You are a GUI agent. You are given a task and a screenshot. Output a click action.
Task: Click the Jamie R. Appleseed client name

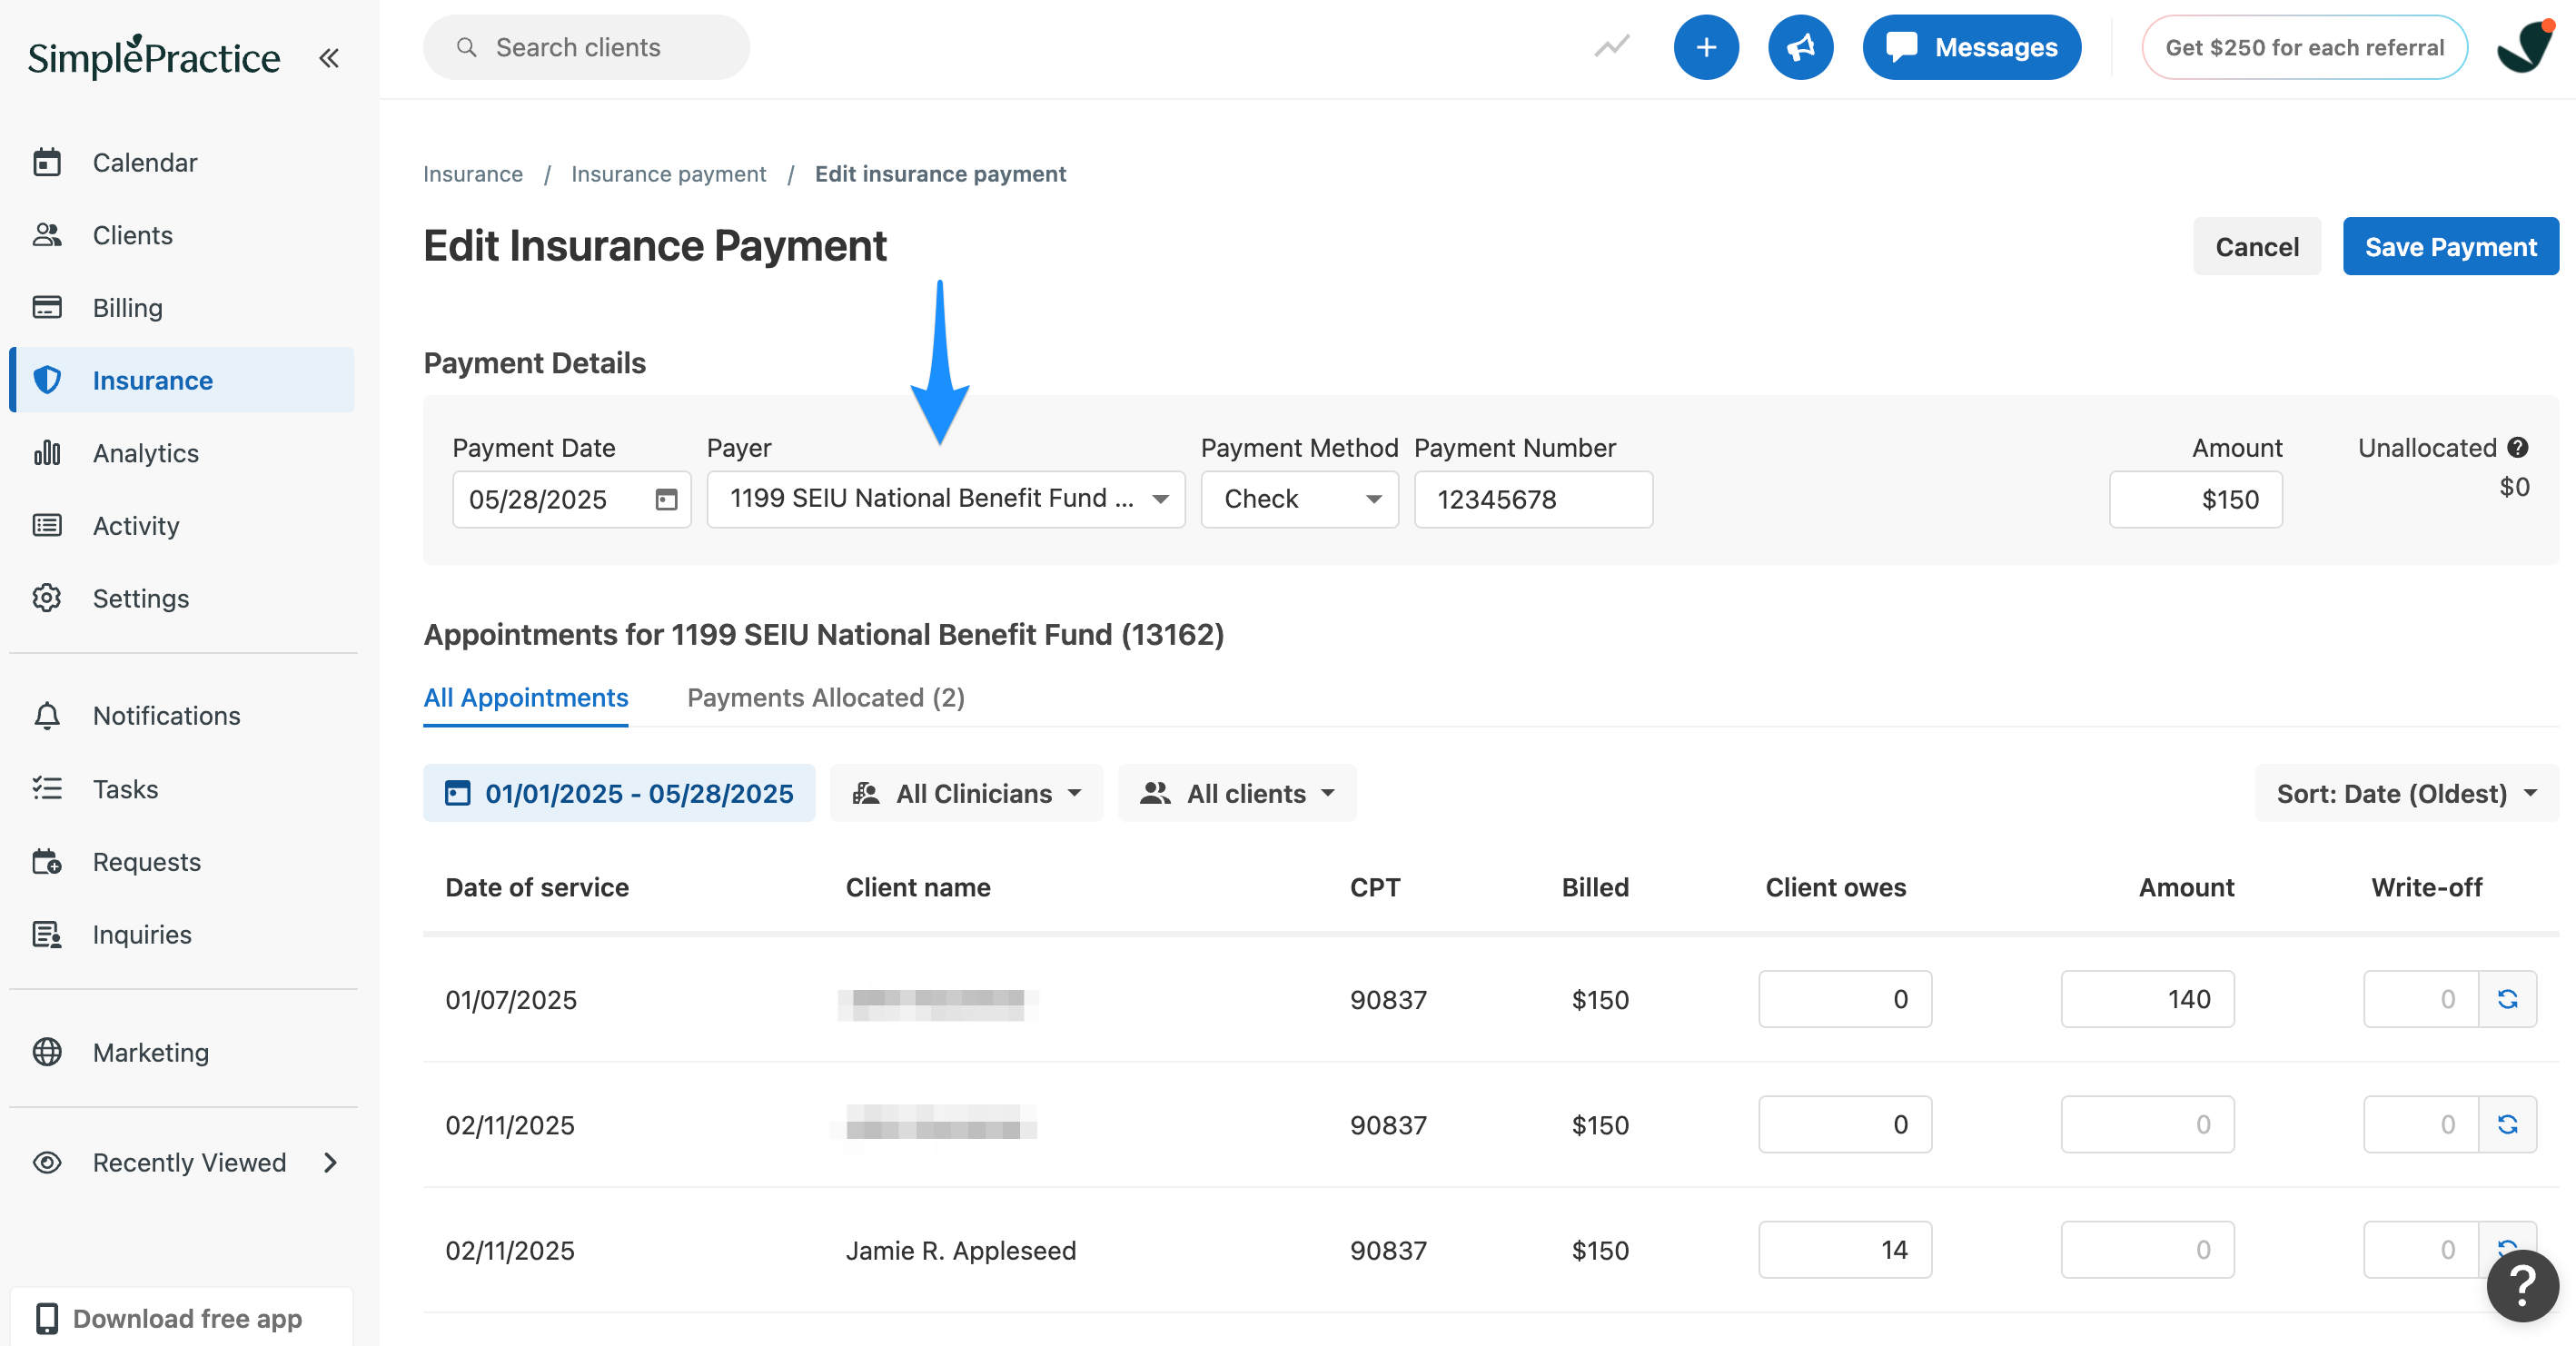tap(961, 1250)
